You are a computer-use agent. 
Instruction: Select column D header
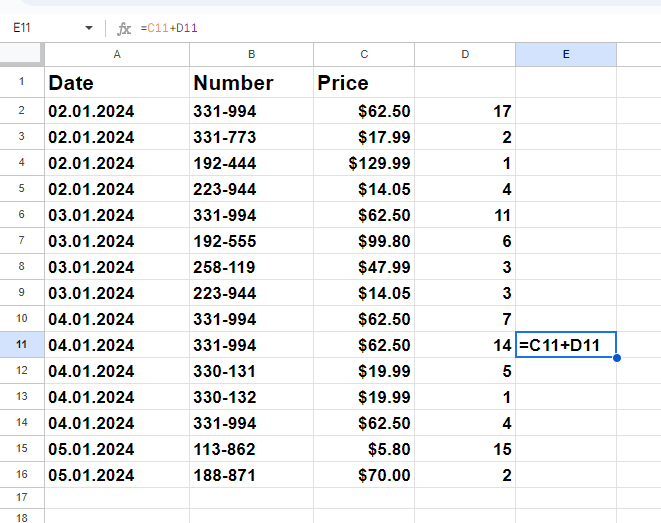pos(465,54)
